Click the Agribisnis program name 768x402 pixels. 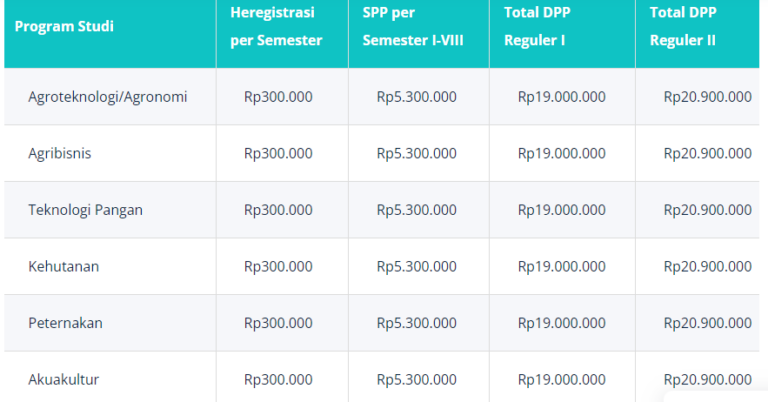tap(60, 153)
